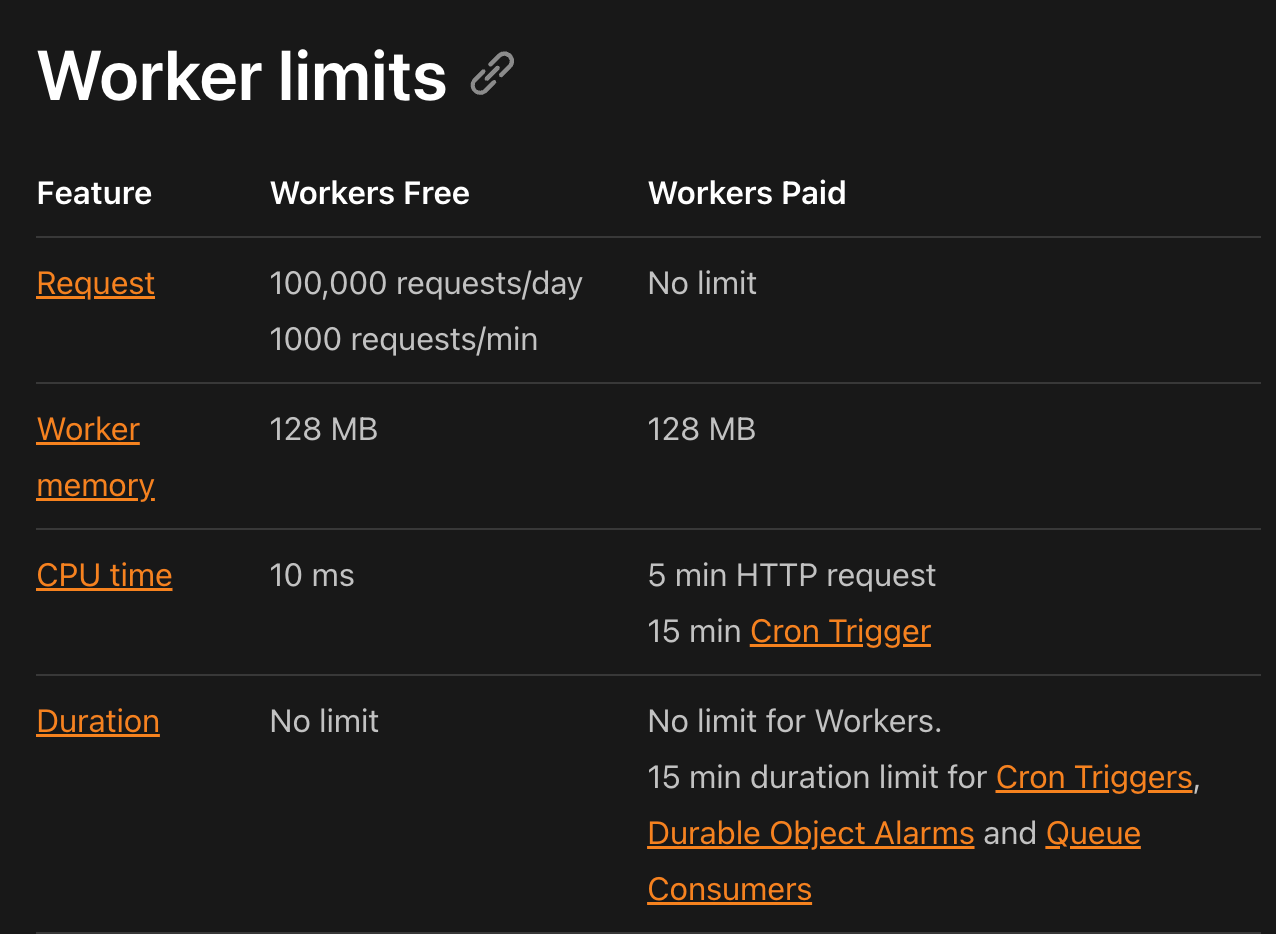The width and height of the screenshot is (1276, 934).
Task: Click No limit in Duration row under Workers Free
Action: click(x=324, y=721)
